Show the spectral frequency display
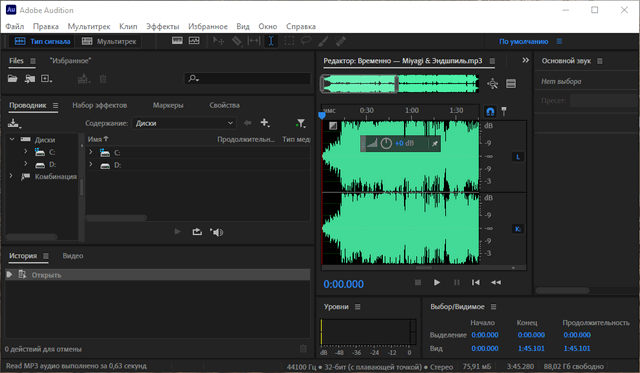Viewport: 640px width, 373px height. click(177, 41)
